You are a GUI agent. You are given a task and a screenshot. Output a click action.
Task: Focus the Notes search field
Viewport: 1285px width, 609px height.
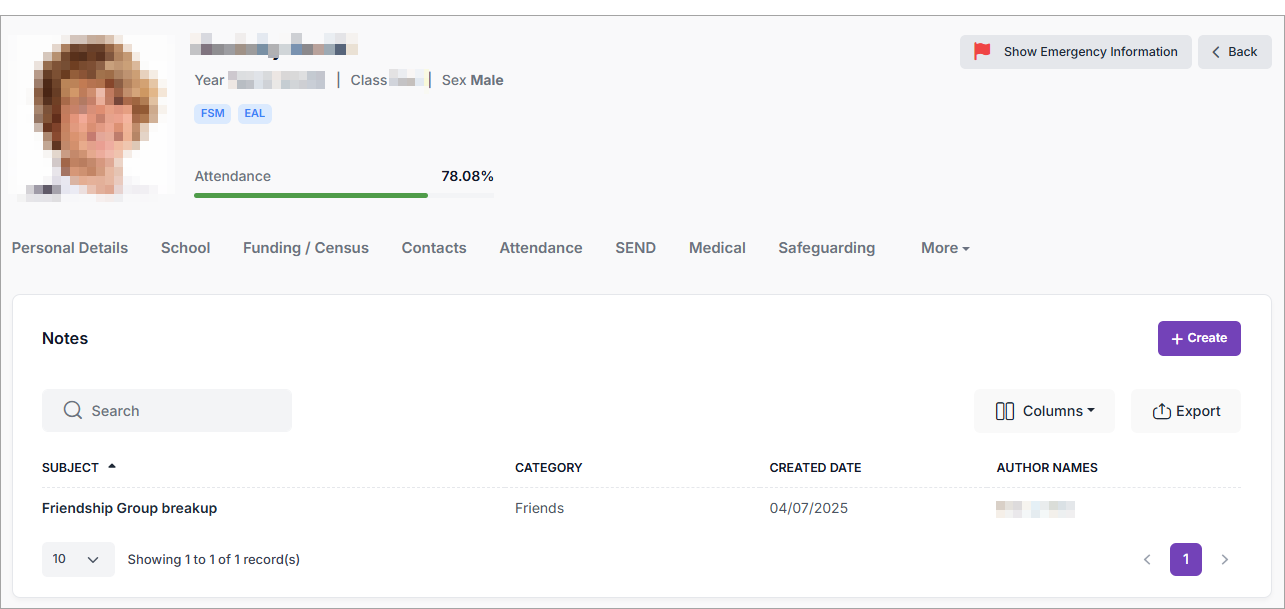pos(180,411)
